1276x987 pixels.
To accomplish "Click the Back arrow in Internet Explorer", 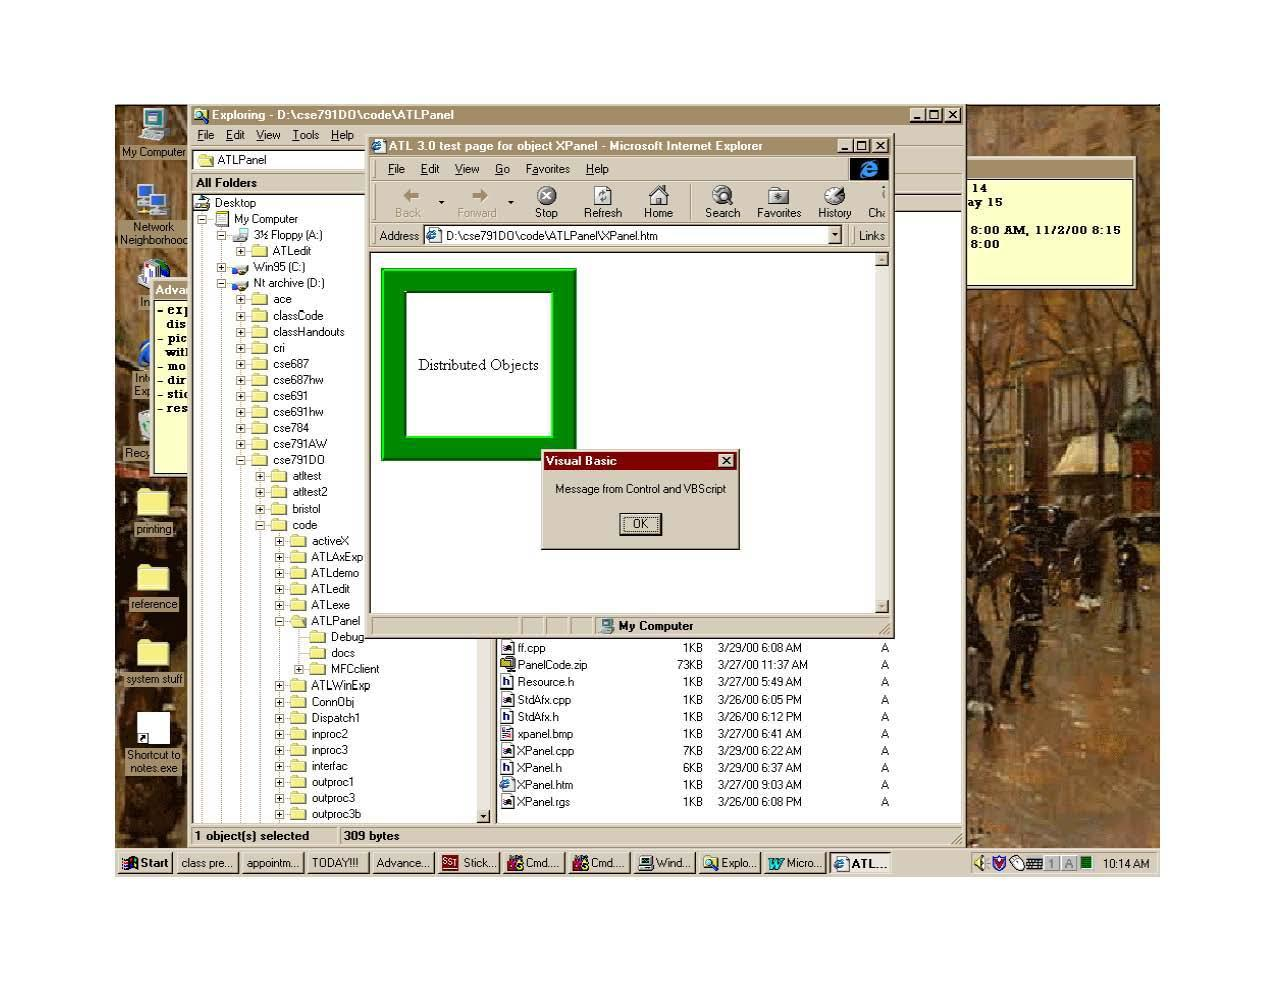I will click(x=409, y=196).
